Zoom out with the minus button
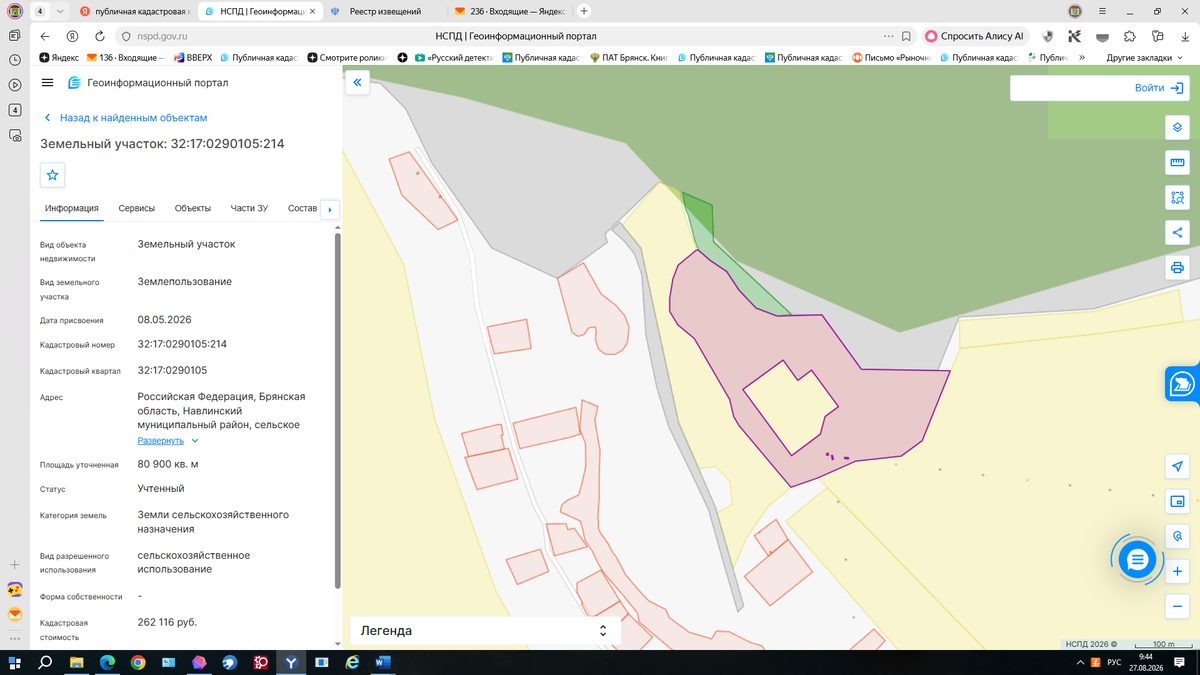 pyautogui.click(x=1177, y=606)
